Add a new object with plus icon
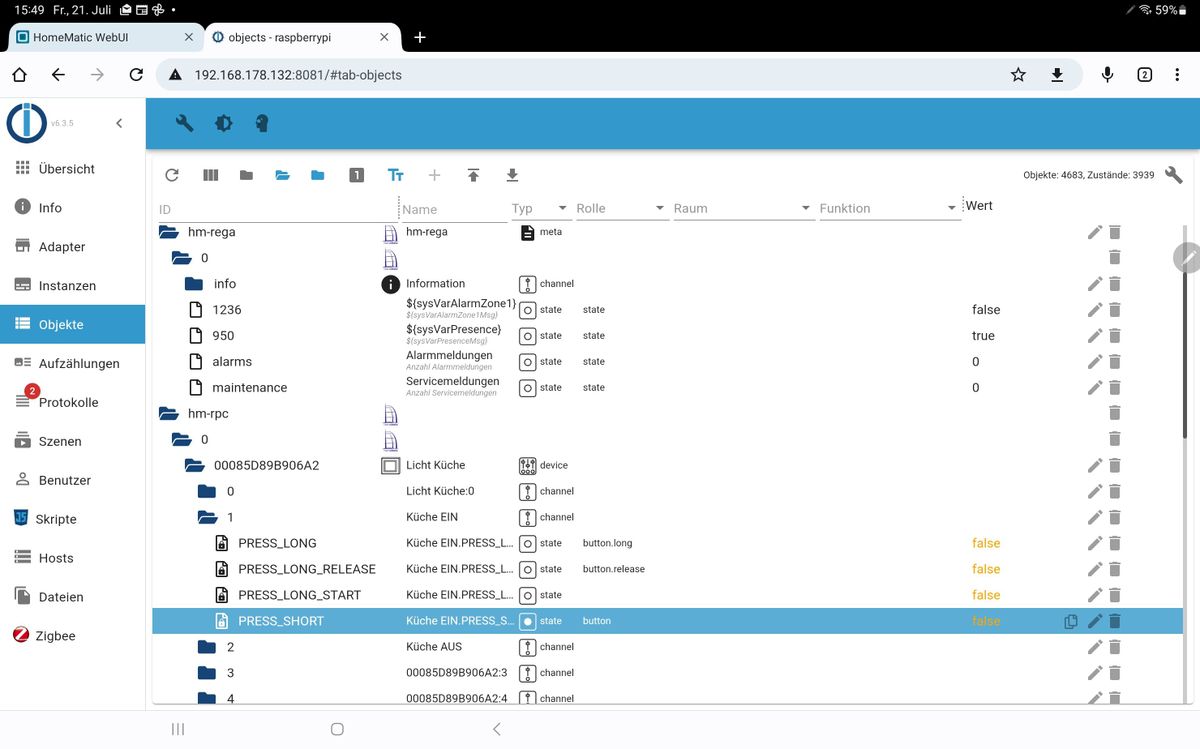The width and height of the screenshot is (1200, 749). pos(434,175)
